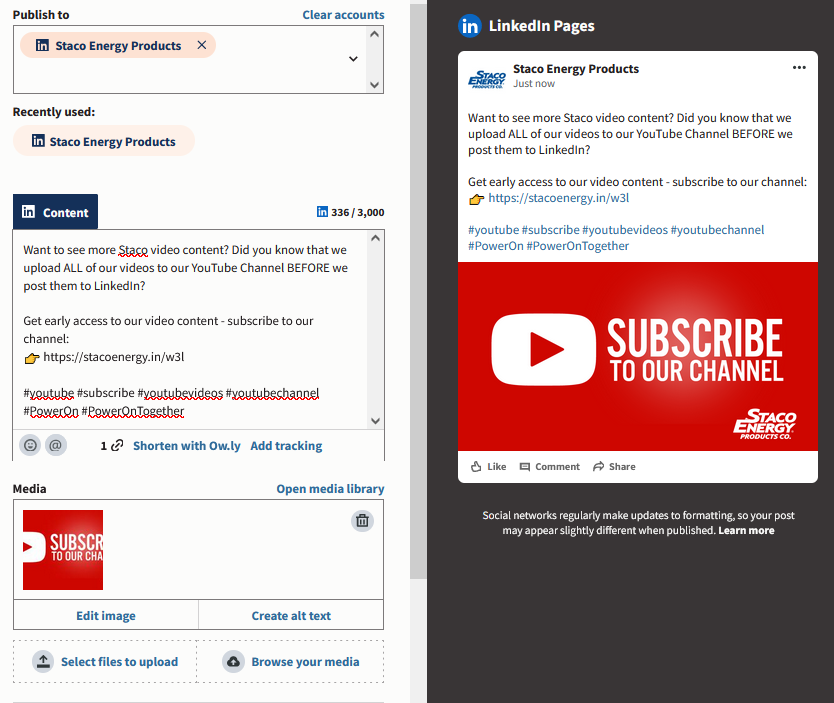Select recently used Staco Energy Products account
This screenshot has height=703, width=834.
104,141
